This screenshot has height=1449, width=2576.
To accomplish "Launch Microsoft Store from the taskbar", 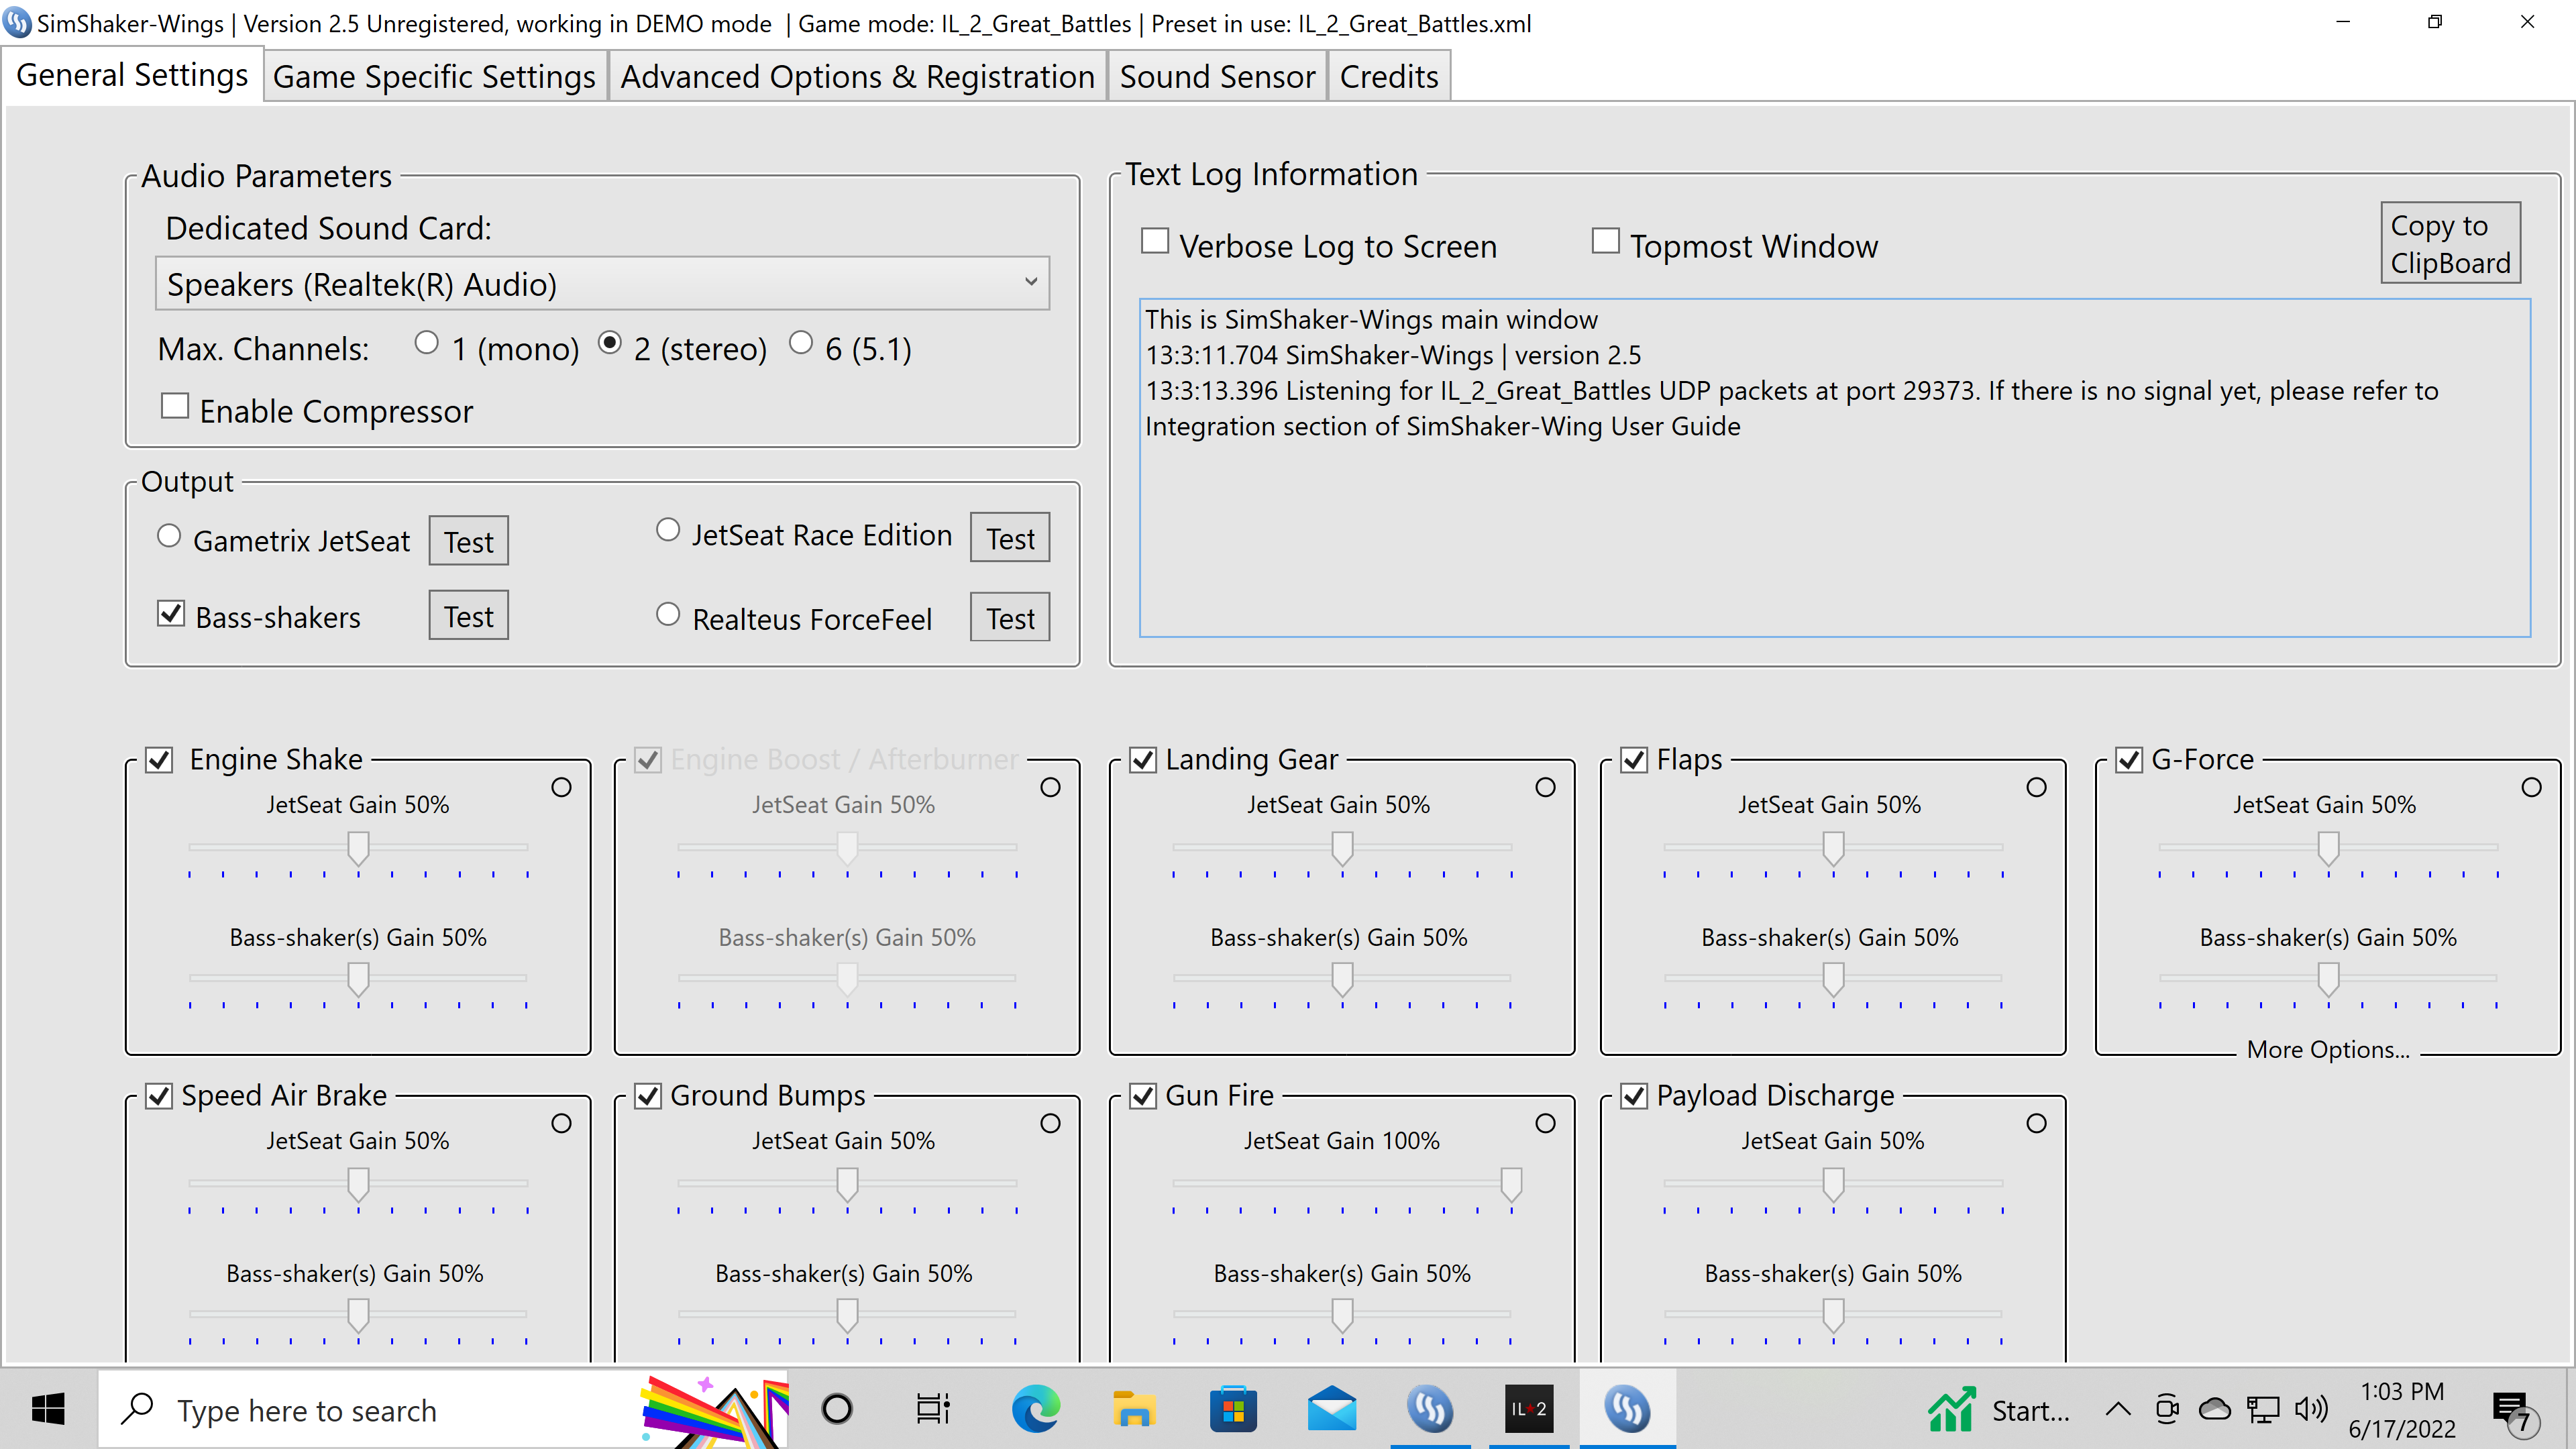I will [x=1233, y=1409].
